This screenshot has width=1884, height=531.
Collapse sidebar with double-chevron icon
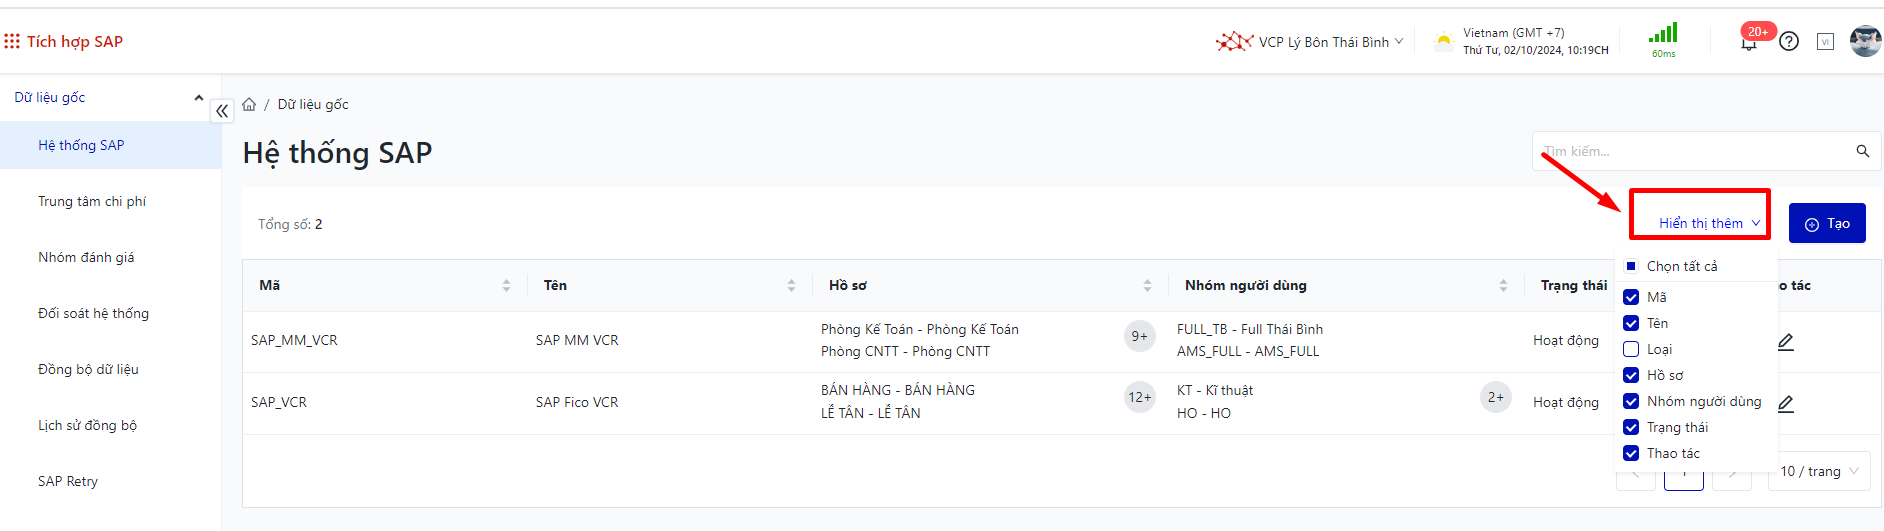[222, 111]
